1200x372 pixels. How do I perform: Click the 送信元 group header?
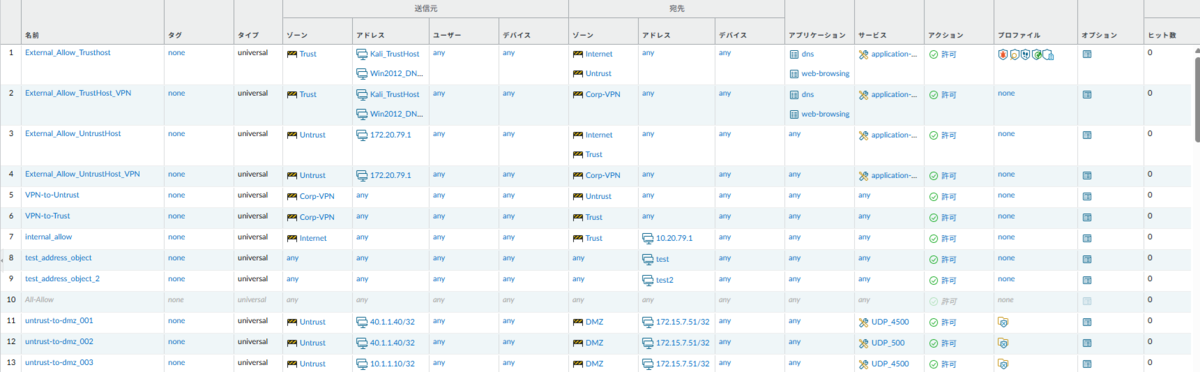[426, 8]
